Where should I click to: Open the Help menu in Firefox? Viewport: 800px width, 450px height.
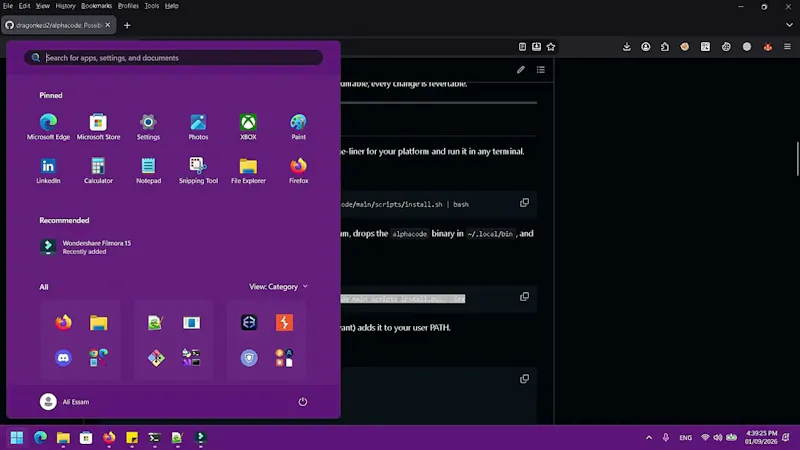(171, 6)
